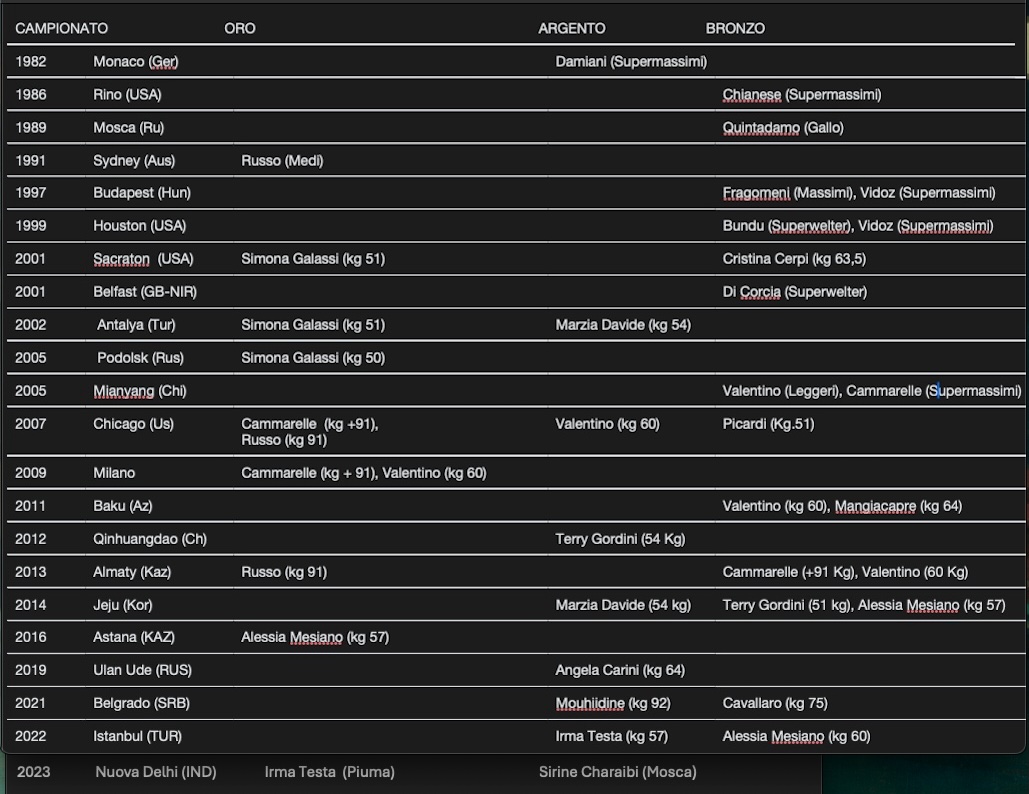
Task: Select the Rino (USA) cell
Action: pos(127,94)
